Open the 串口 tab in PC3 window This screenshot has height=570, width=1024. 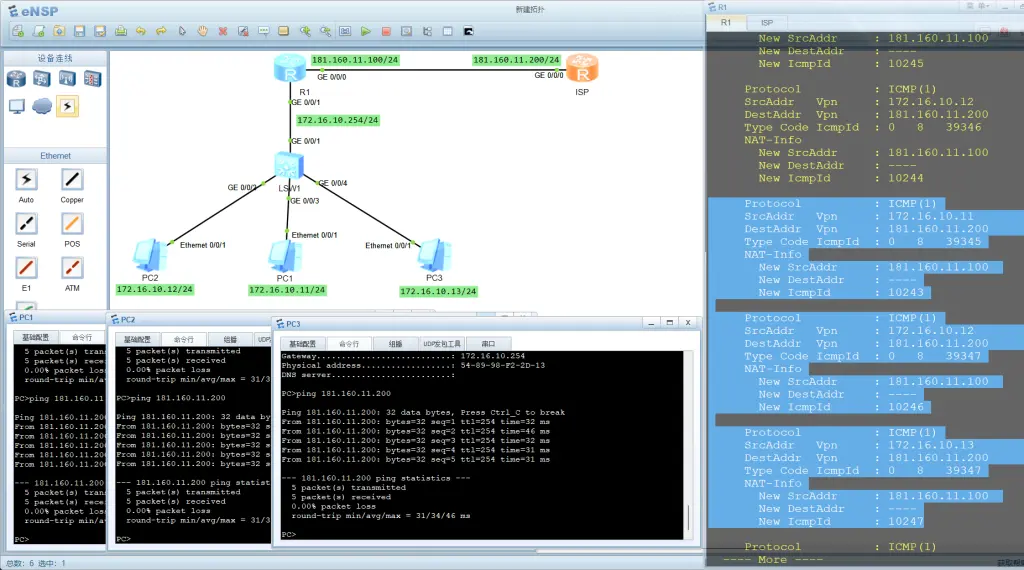[x=488, y=343]
